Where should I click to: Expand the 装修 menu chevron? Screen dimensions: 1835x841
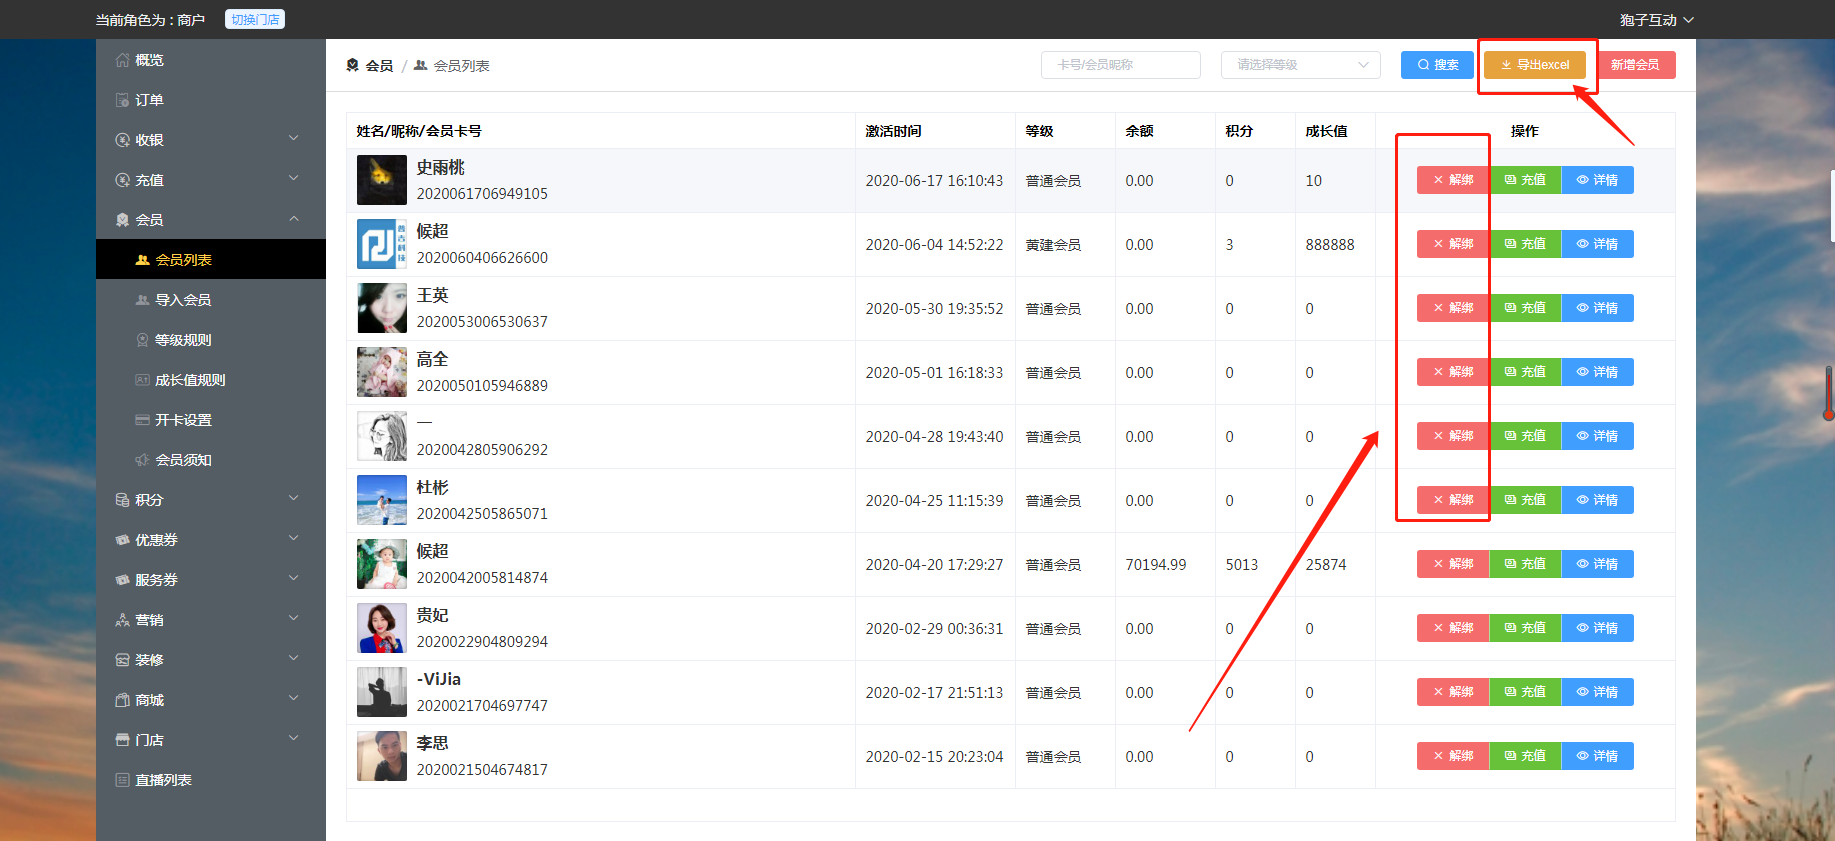click(294, 658)
